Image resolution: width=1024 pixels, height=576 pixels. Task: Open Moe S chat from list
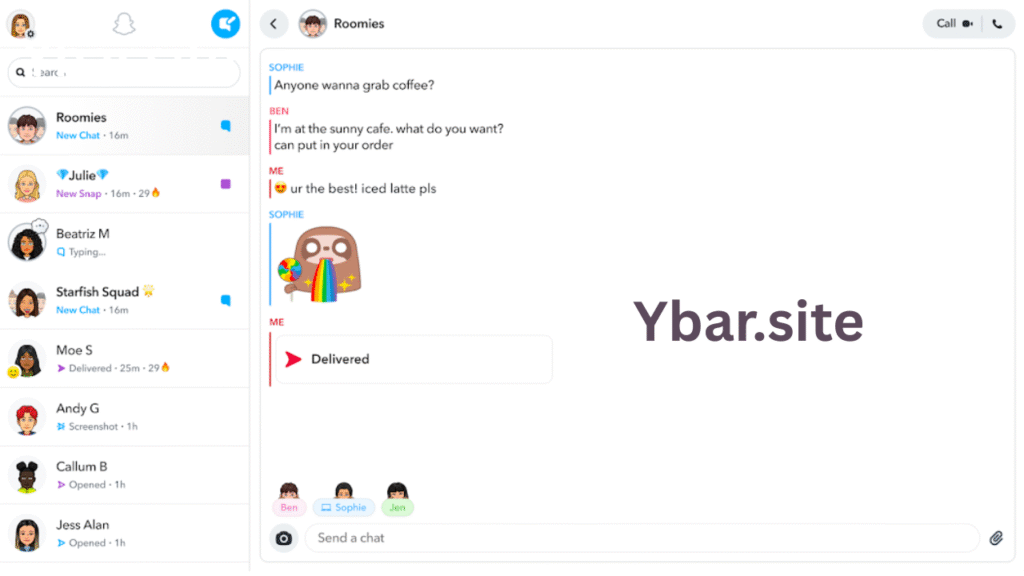coord(124,358)
